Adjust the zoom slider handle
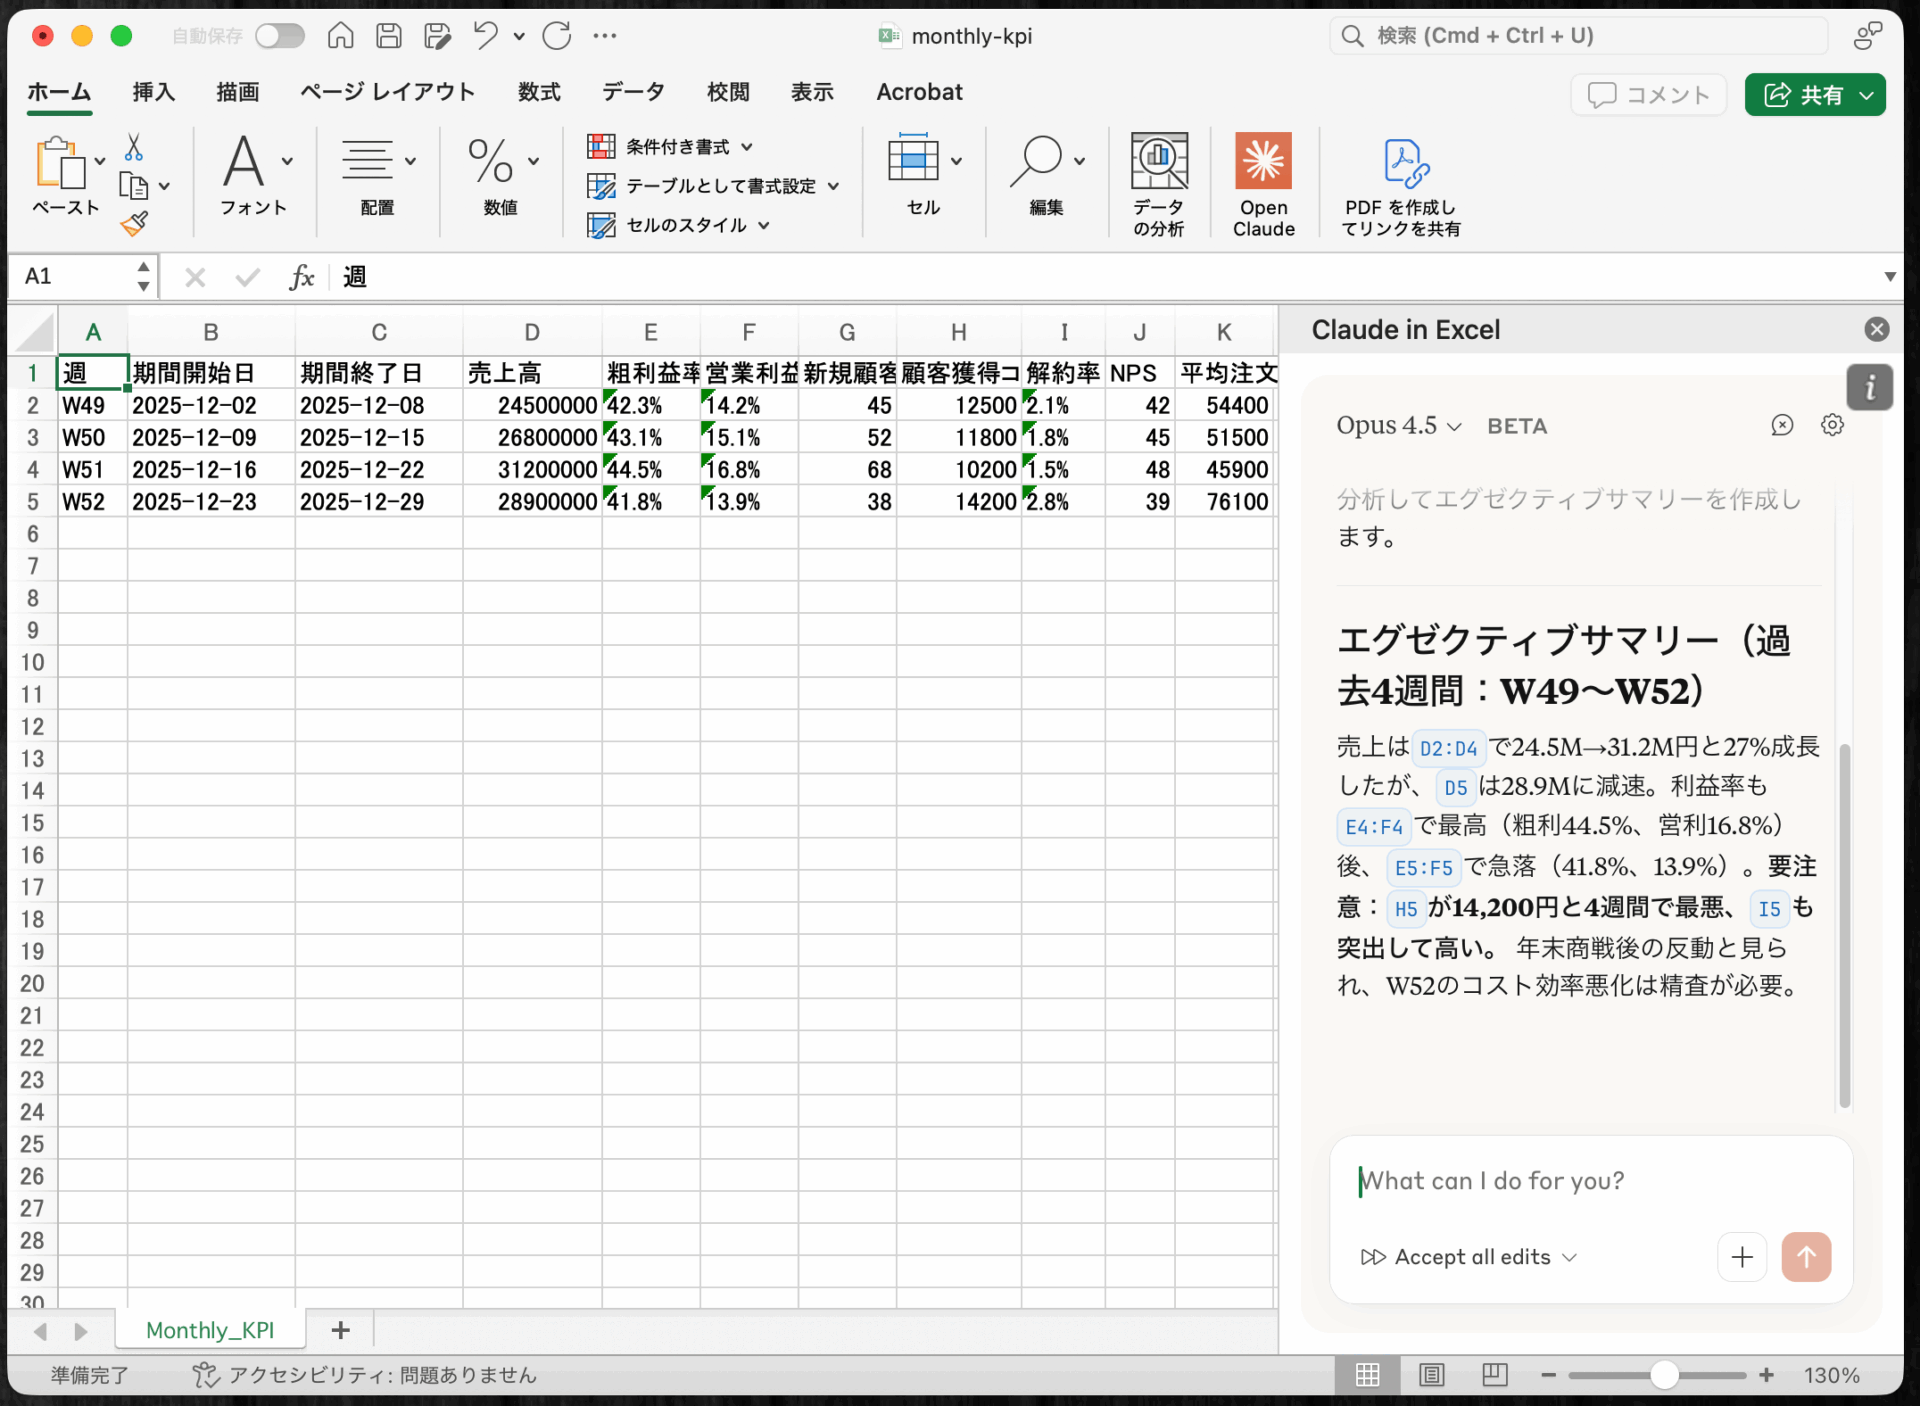The height and width of the screenshot is (1406, 1920). (1663, 1375)
